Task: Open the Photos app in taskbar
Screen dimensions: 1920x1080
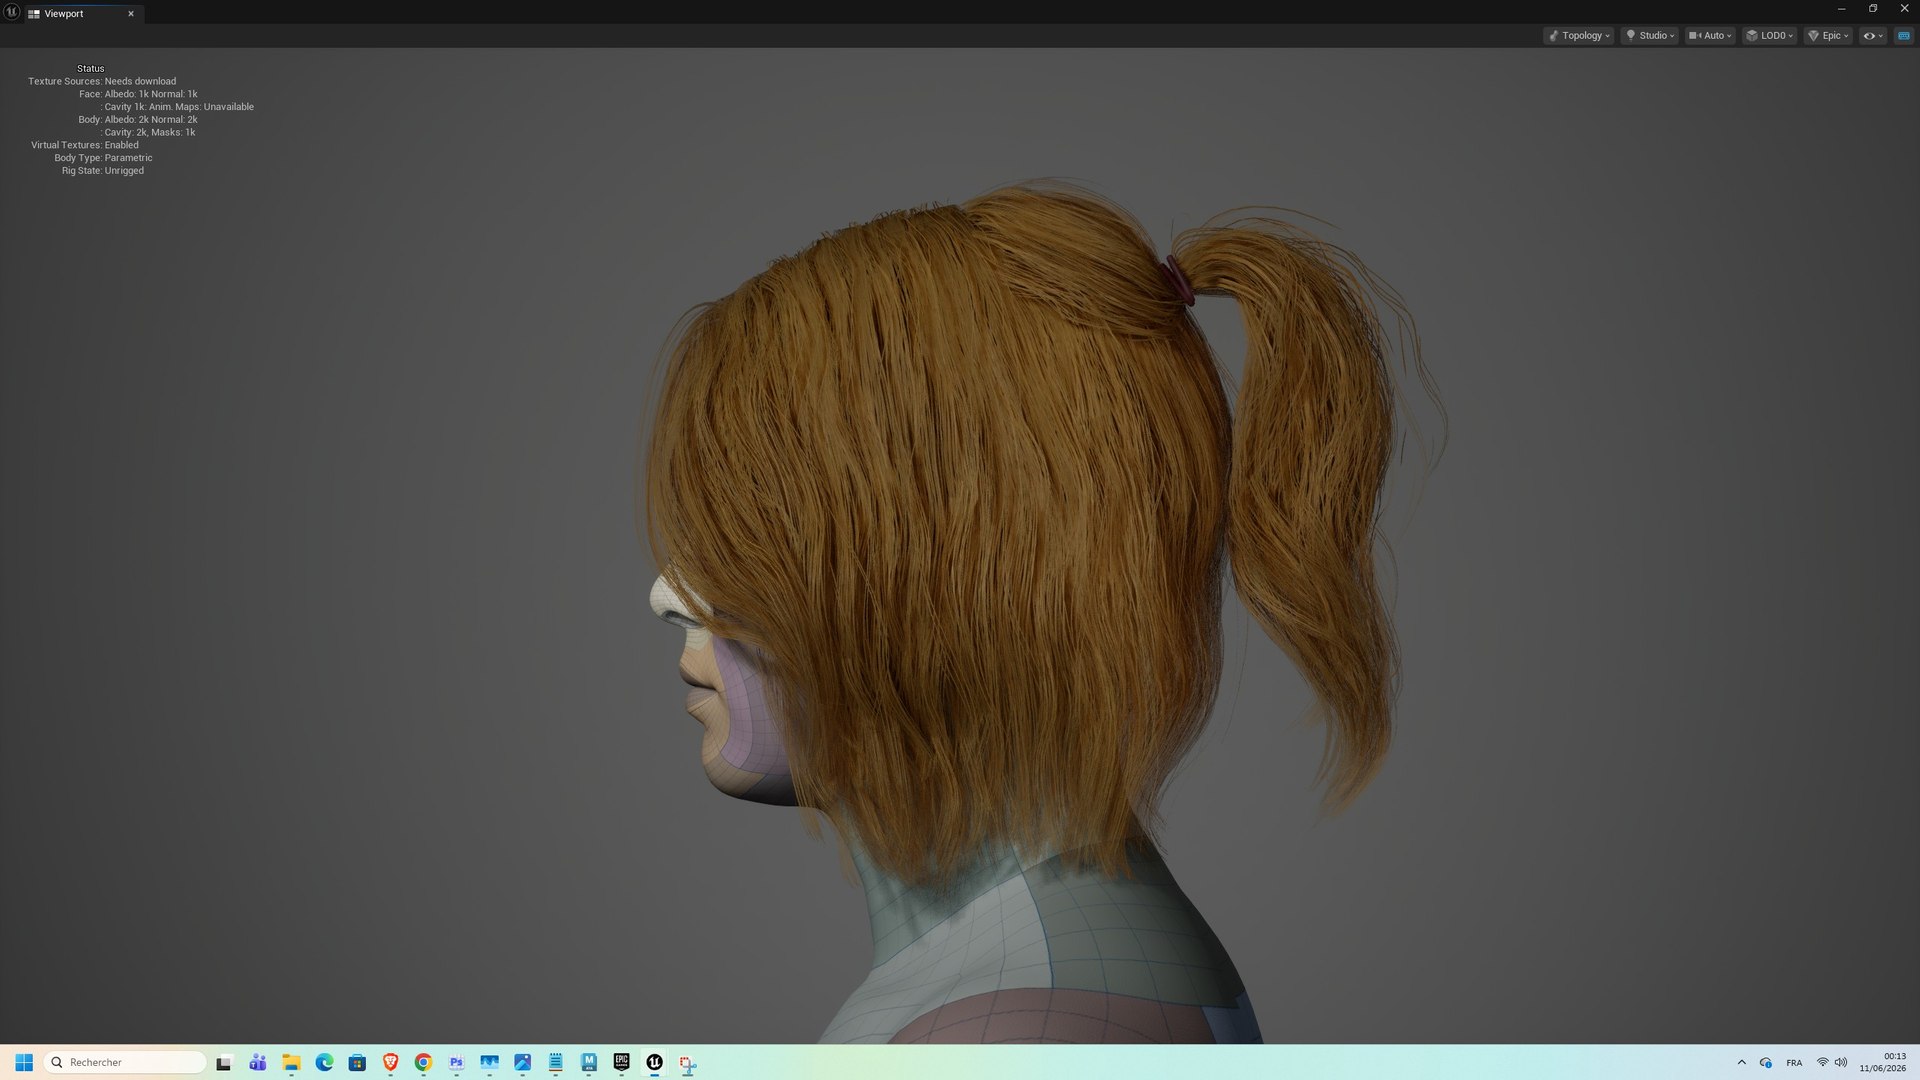Action: 522,1062
